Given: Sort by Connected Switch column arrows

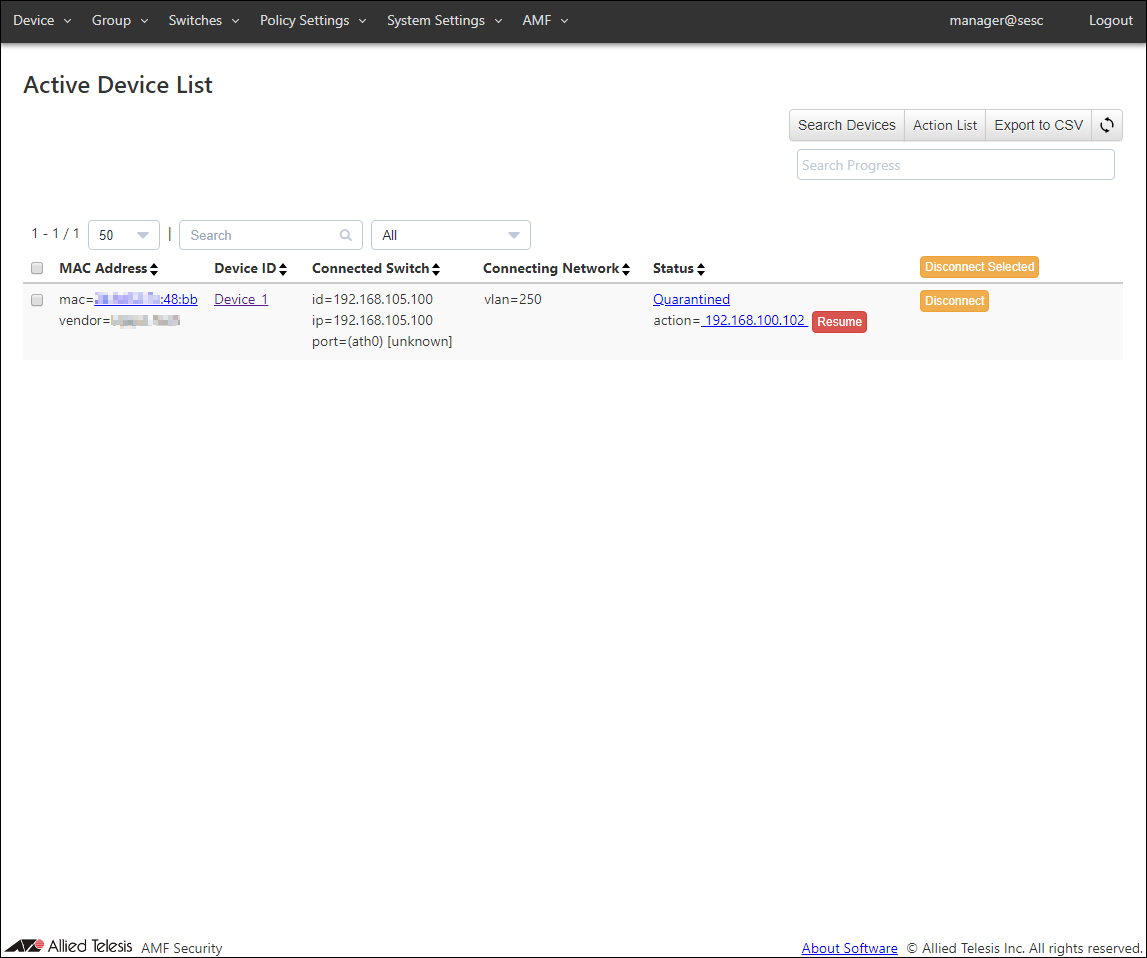Looking at the screenshot, I should [436, 269].
